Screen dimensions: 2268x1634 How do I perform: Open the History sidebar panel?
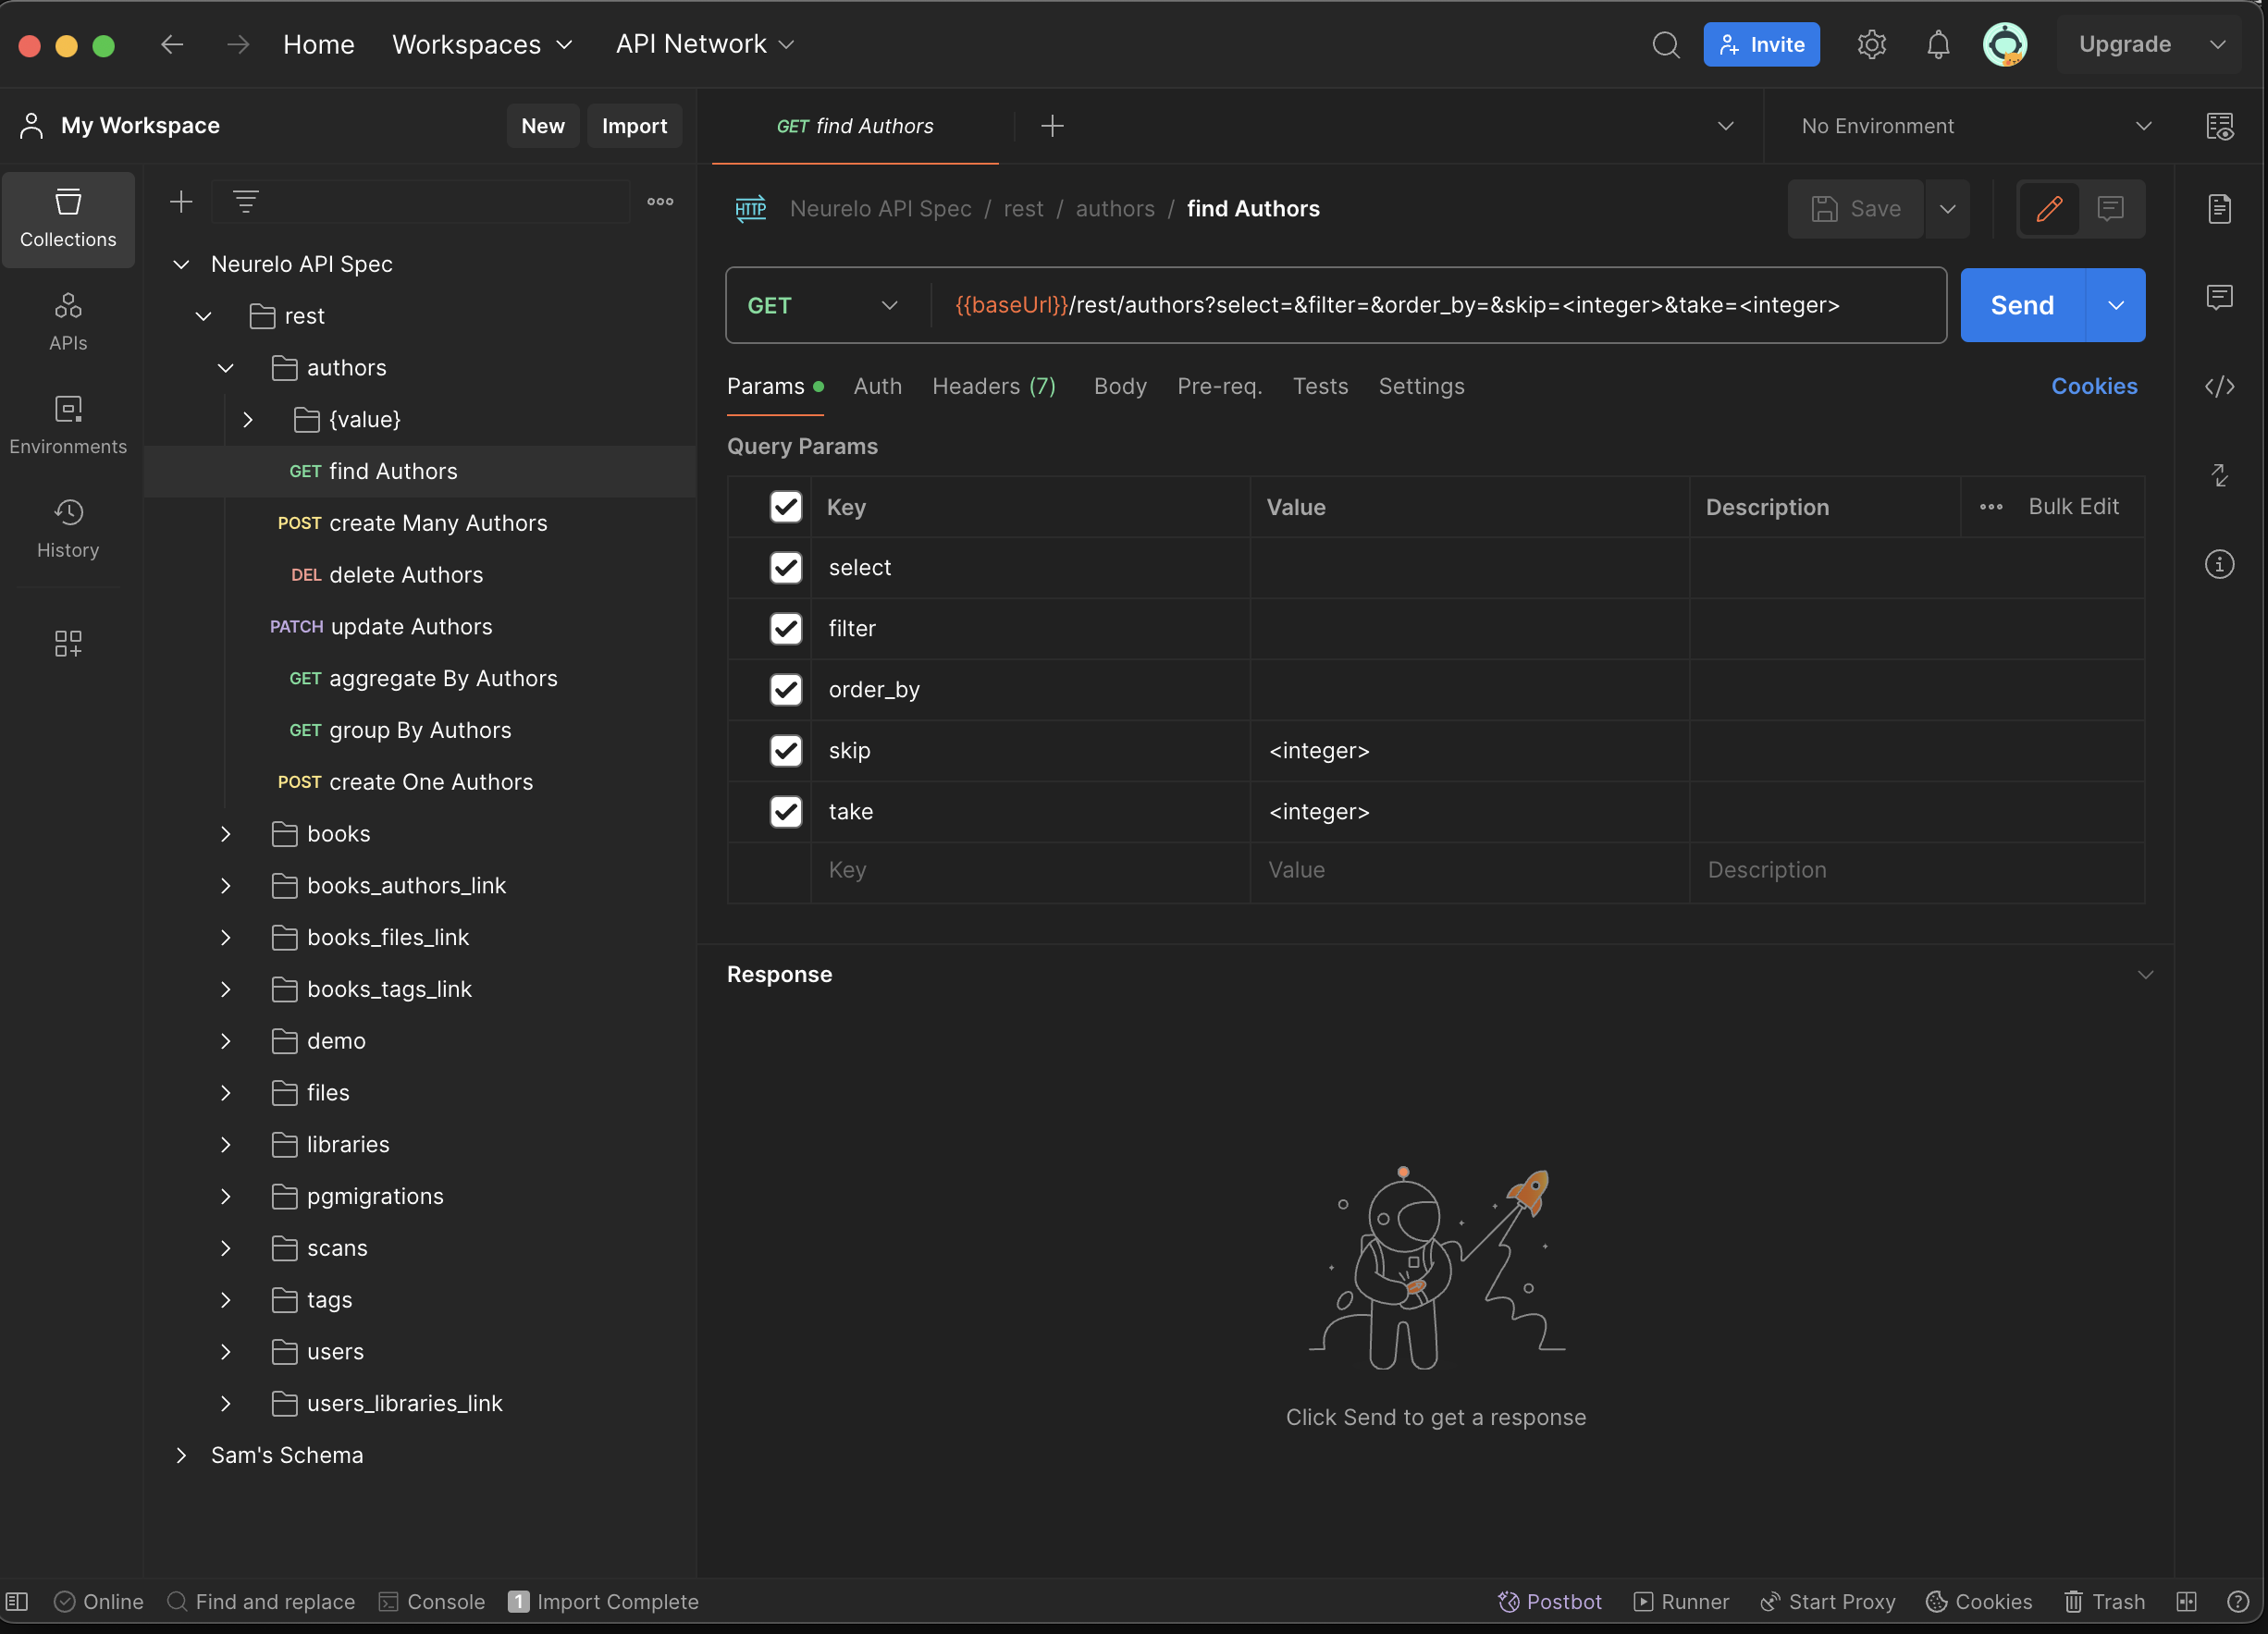coord(68,528)
